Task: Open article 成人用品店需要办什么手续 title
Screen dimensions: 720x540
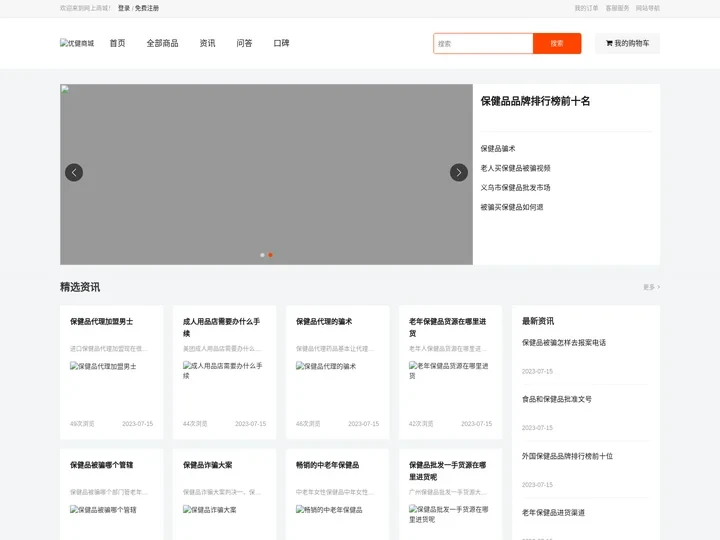Action: click(221, 327)
